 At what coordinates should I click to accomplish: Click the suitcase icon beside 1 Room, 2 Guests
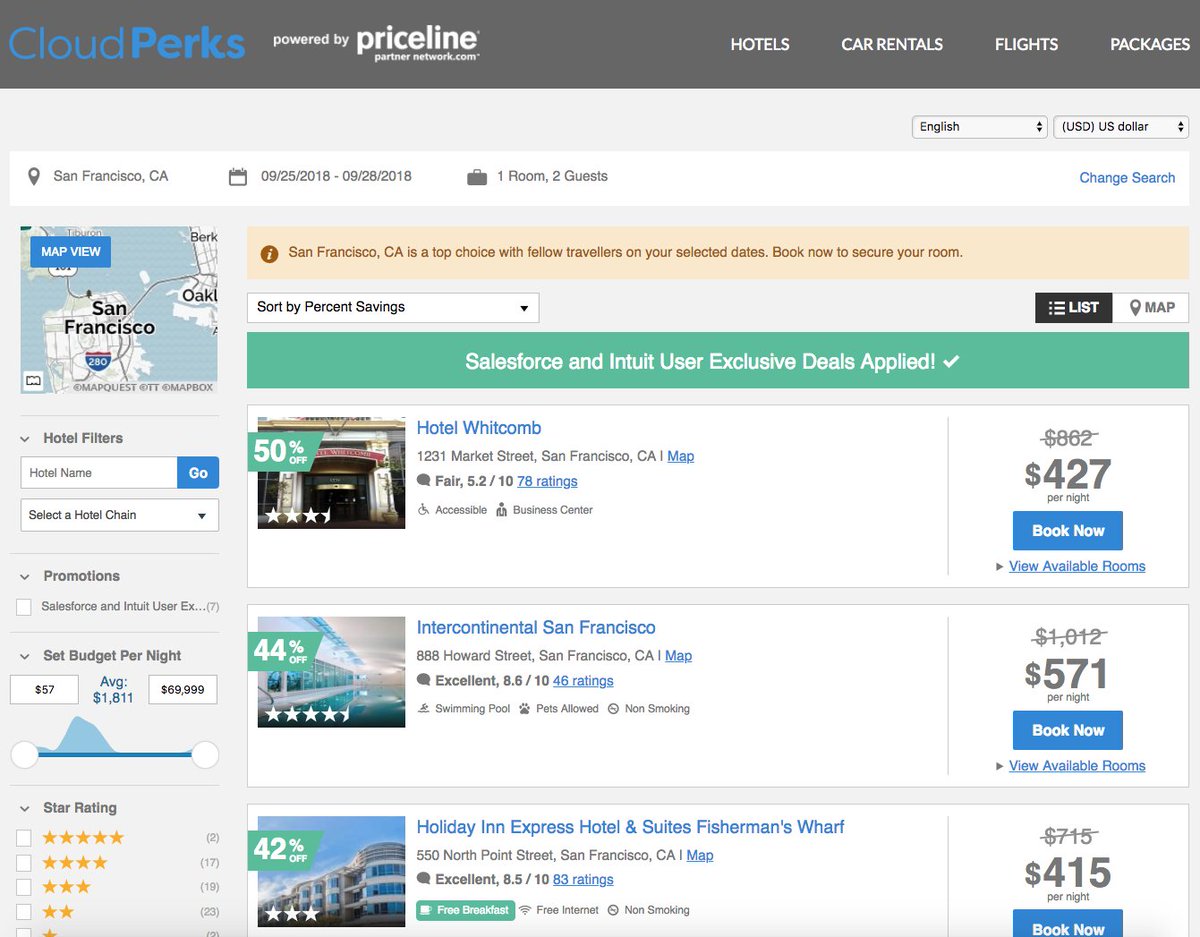point(477,177)
